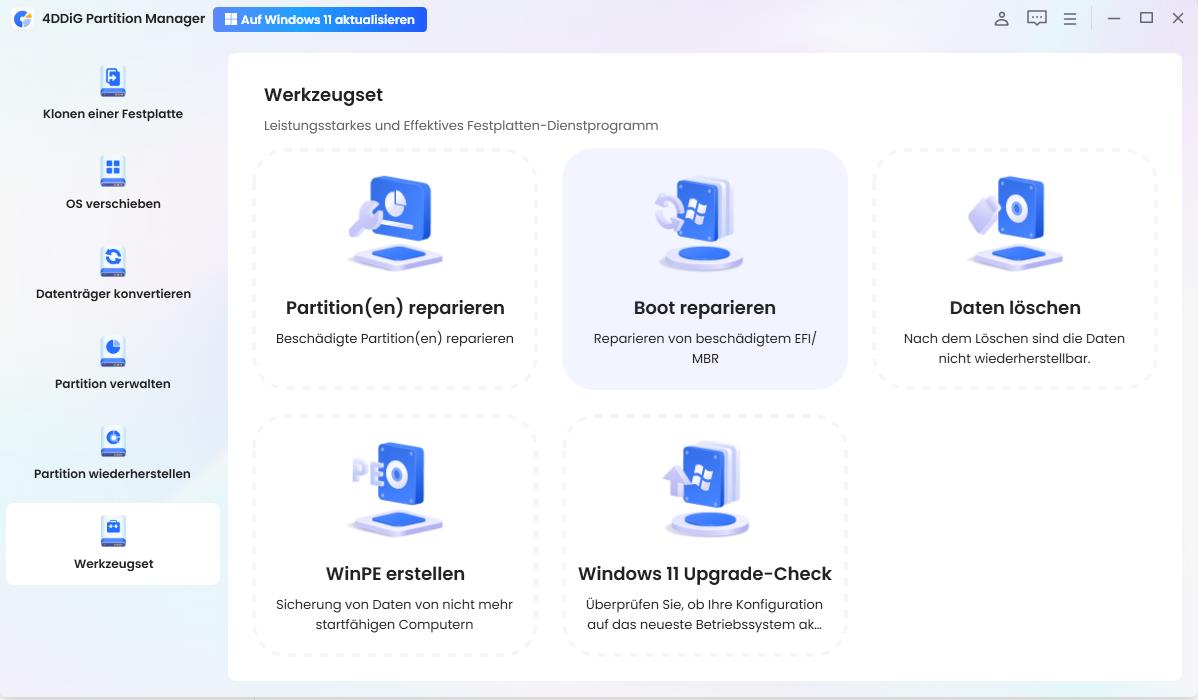This screenshot has height=700, width=1198.
Task: Click the Daten löschen eraser disk illustration
Action: point(1015,223)
